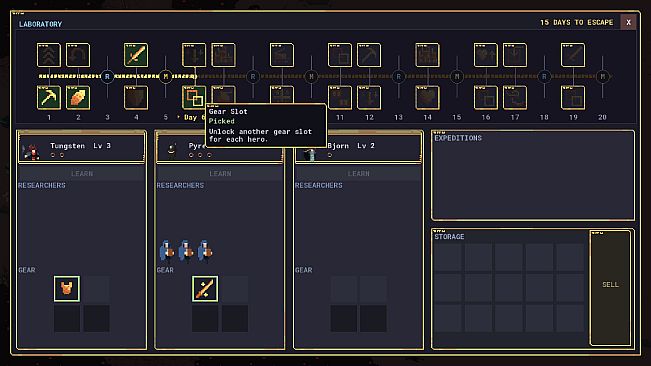The height and width of the screenshot is (366, 651).
Task: Select Tungsten Lv 3 hero header
Action: 81,148
